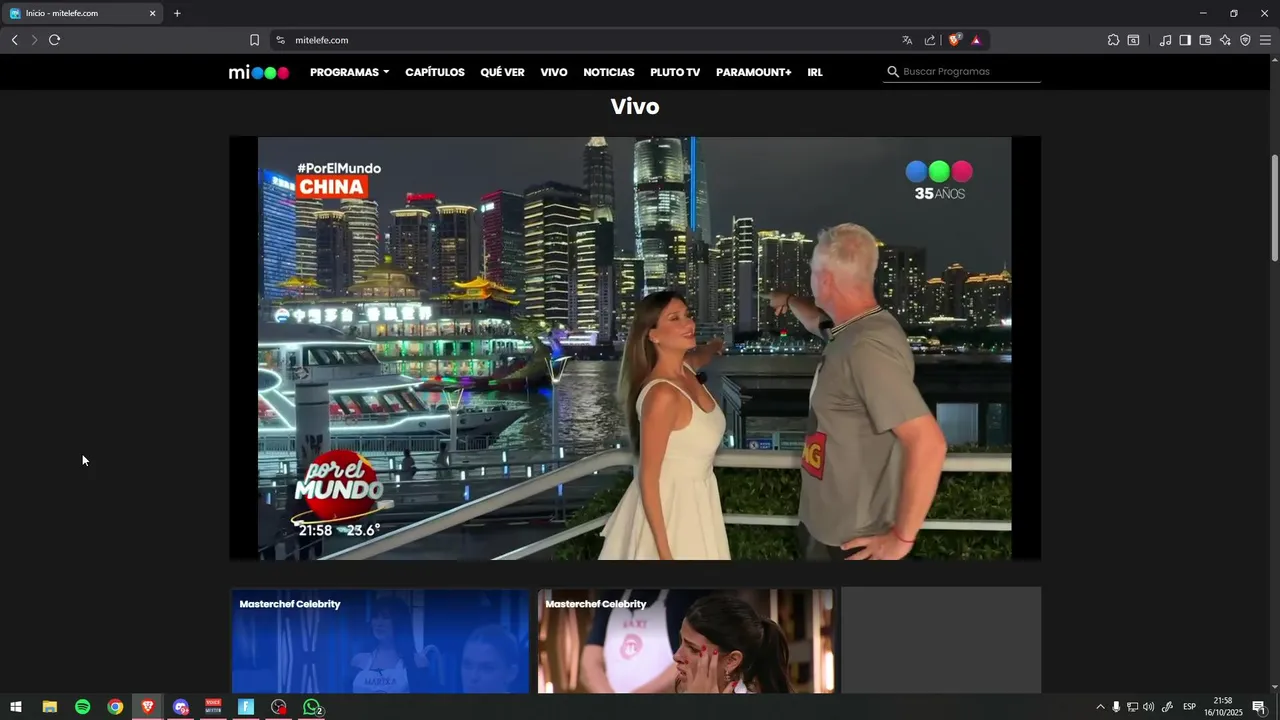
Task: Open Brave Shields lion icon
Action: click(955, 40)
